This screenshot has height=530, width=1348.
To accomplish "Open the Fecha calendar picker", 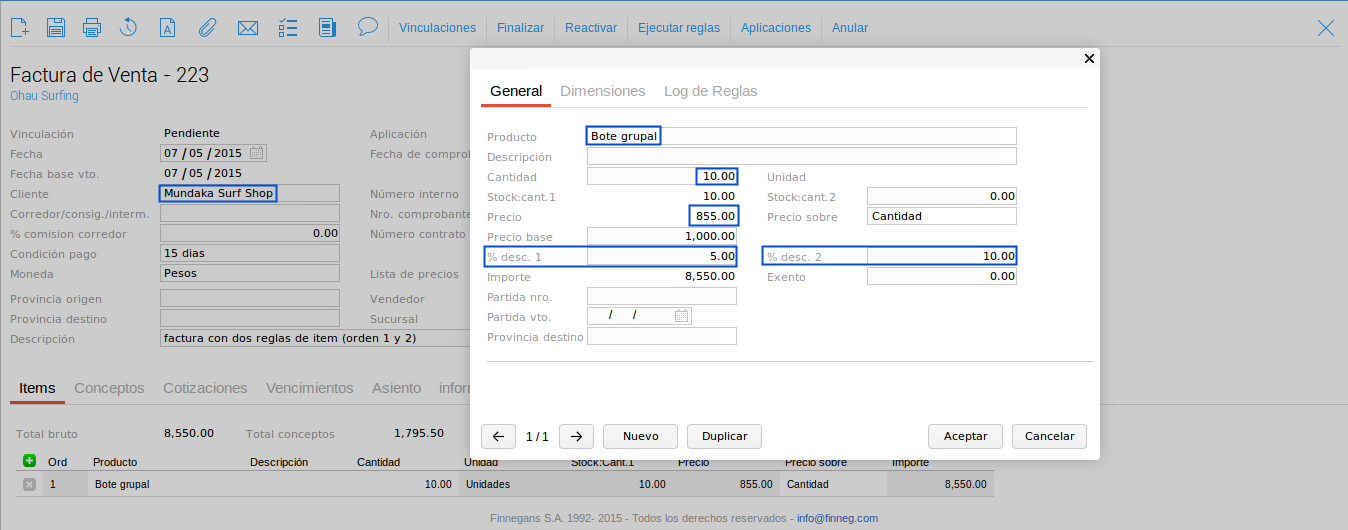I will point(257,153).
